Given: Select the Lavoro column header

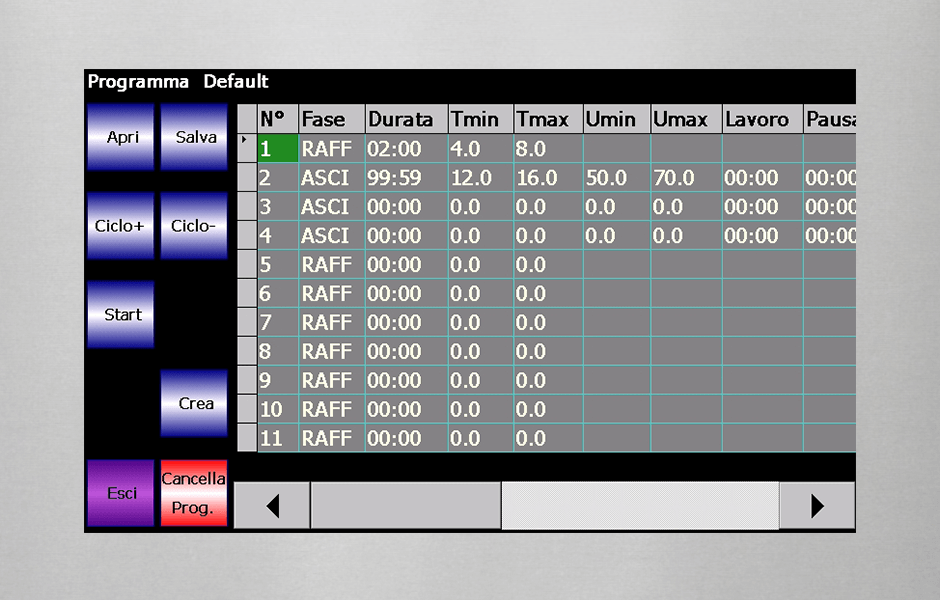Looking at the screenshot, I should (x=763, y=119).
